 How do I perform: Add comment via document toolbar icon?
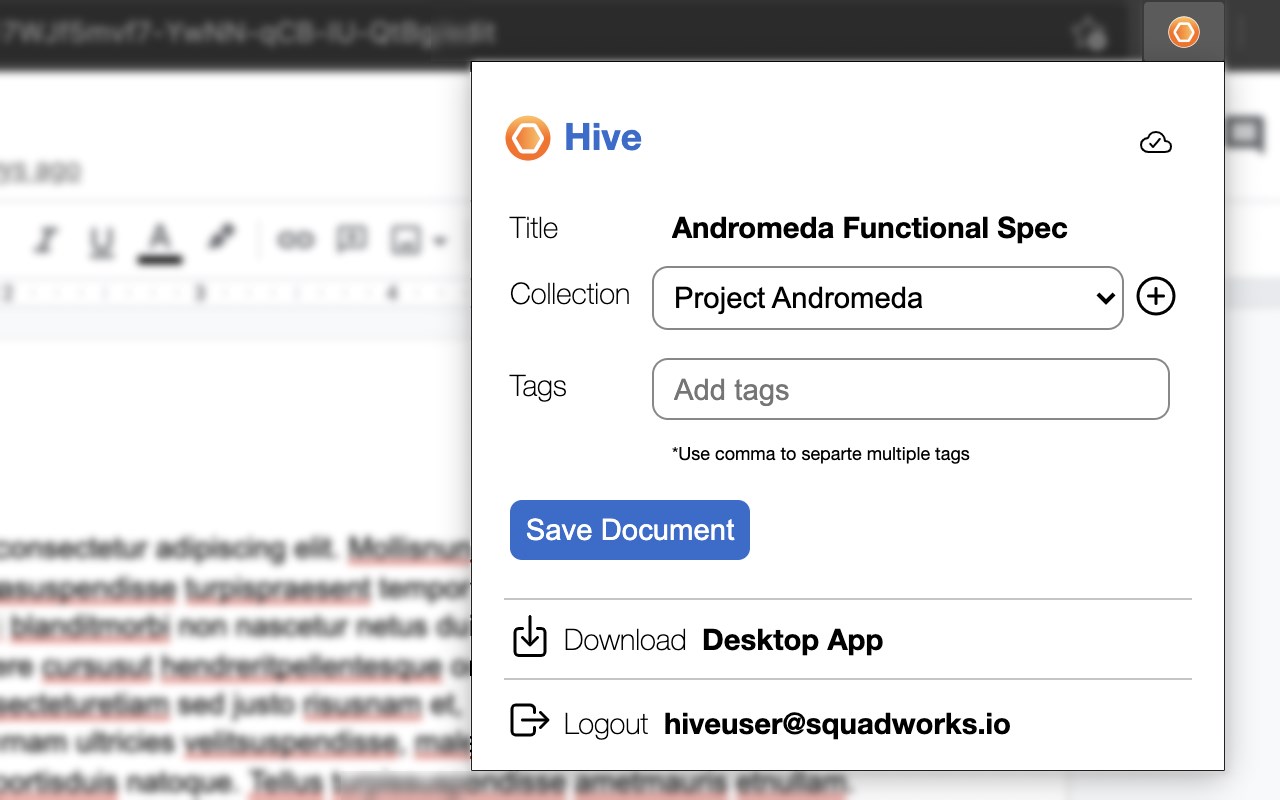click(351, 239)
